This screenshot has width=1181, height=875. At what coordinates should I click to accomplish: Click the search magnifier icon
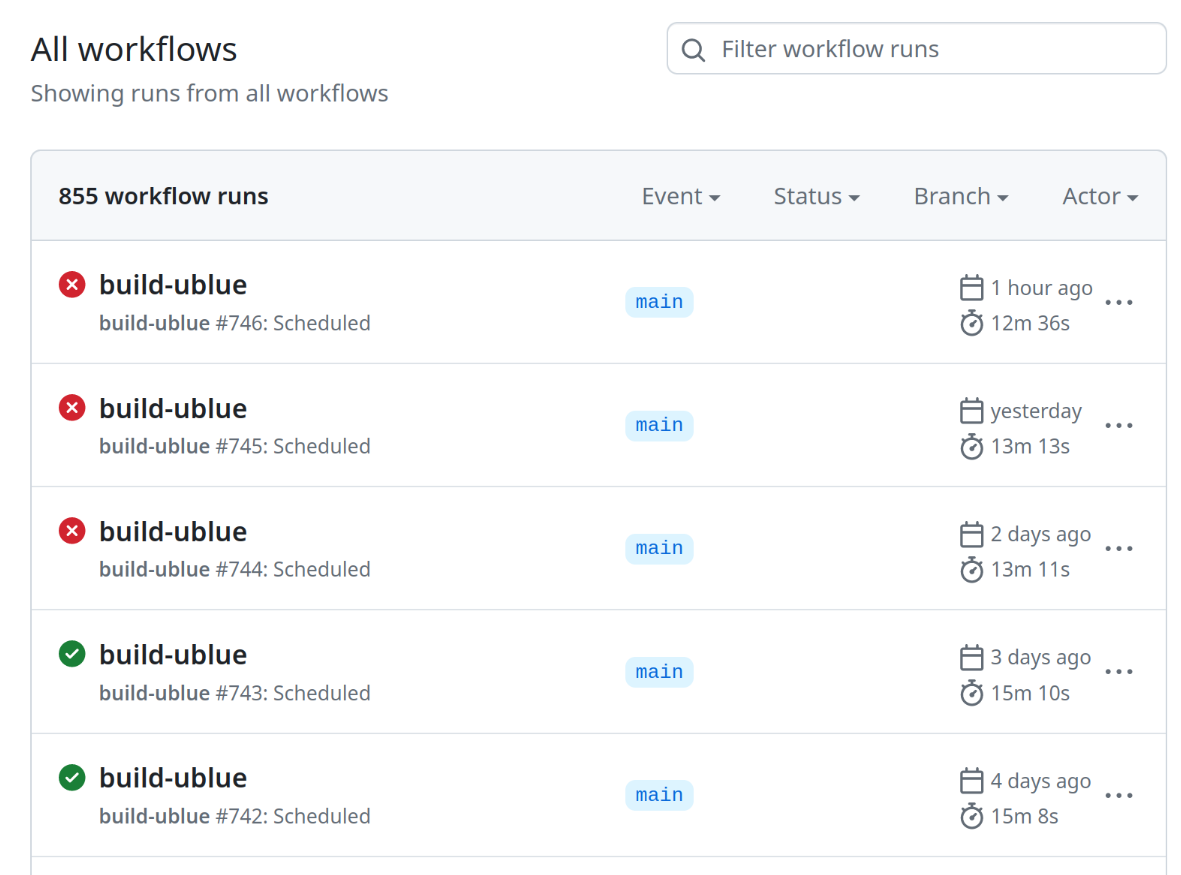[x=693, y=50]
